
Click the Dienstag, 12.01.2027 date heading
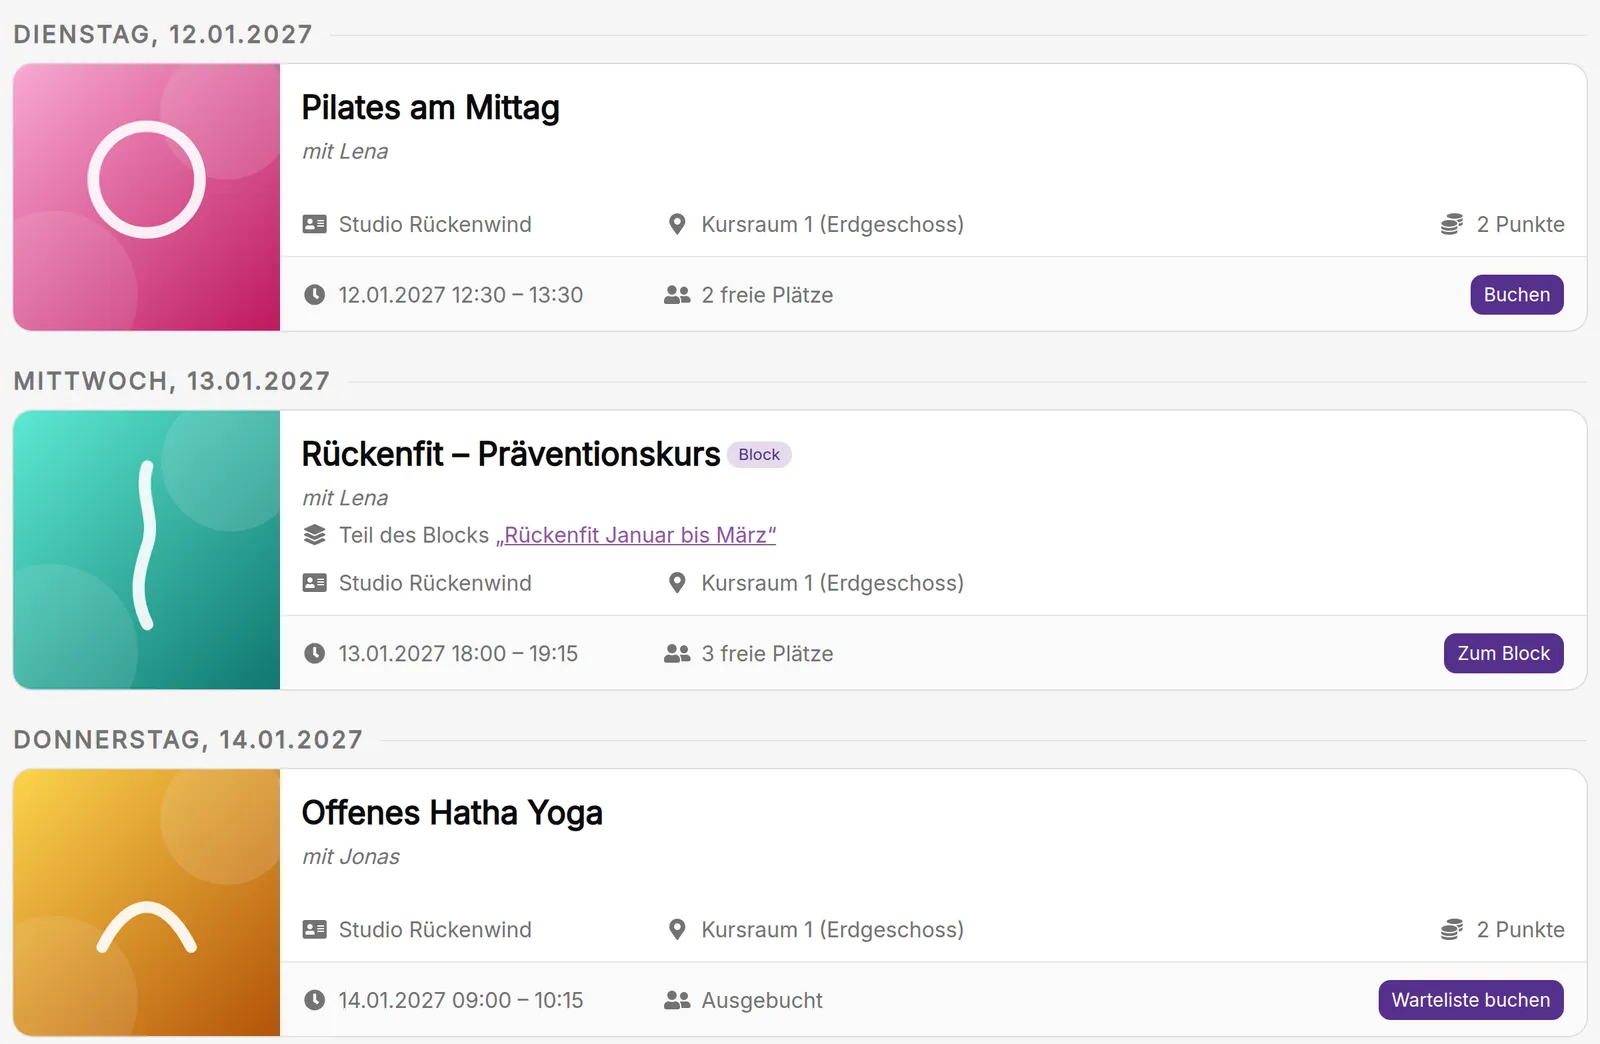point(163,34)
